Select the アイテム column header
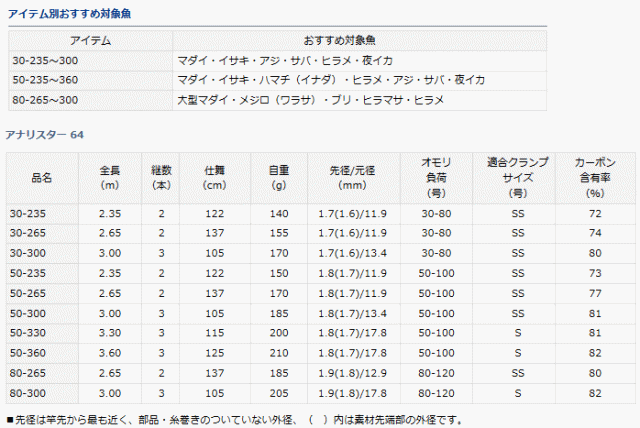 tap(90, 40)
